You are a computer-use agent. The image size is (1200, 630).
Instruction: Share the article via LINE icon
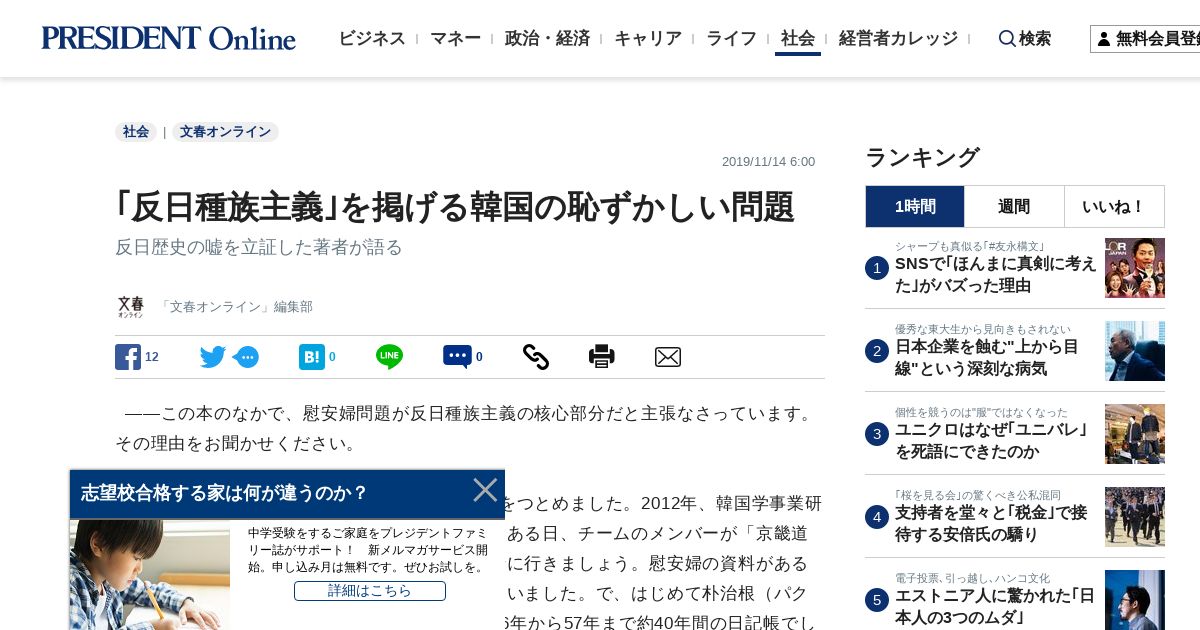pos(389,357)
